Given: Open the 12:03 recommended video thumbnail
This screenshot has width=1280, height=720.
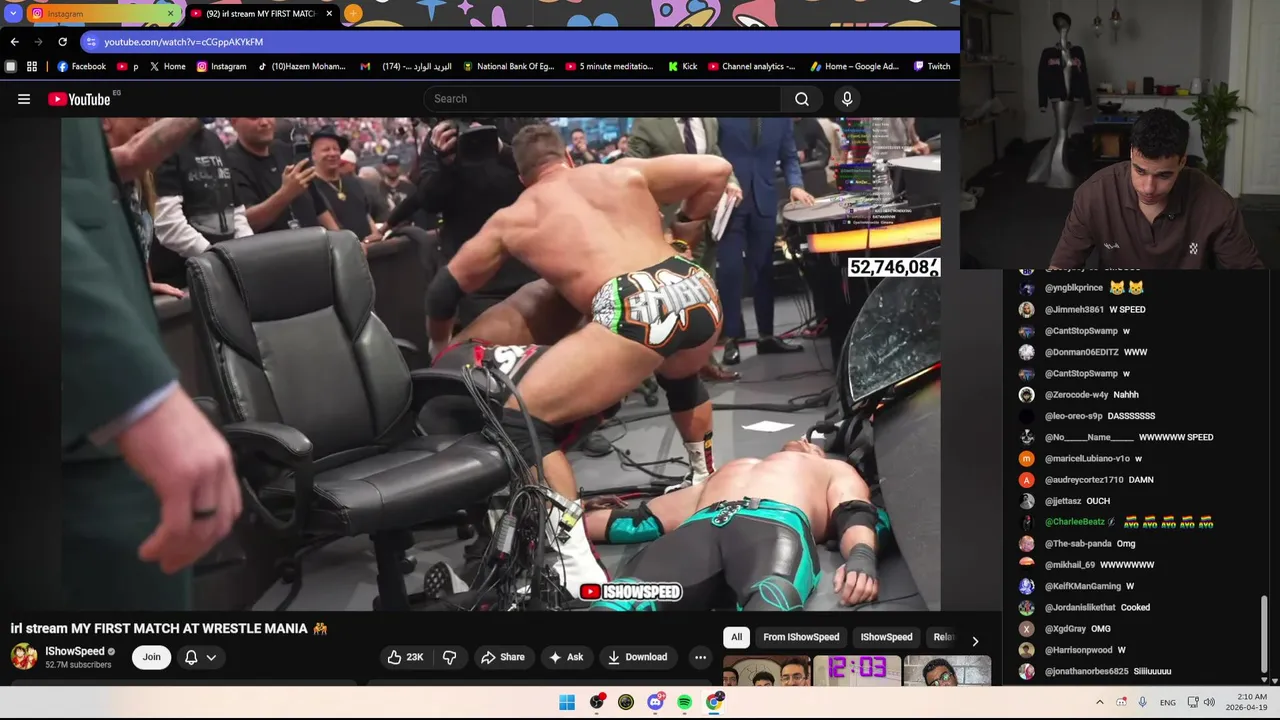Looking at the screenshot, I should (857, 670).
